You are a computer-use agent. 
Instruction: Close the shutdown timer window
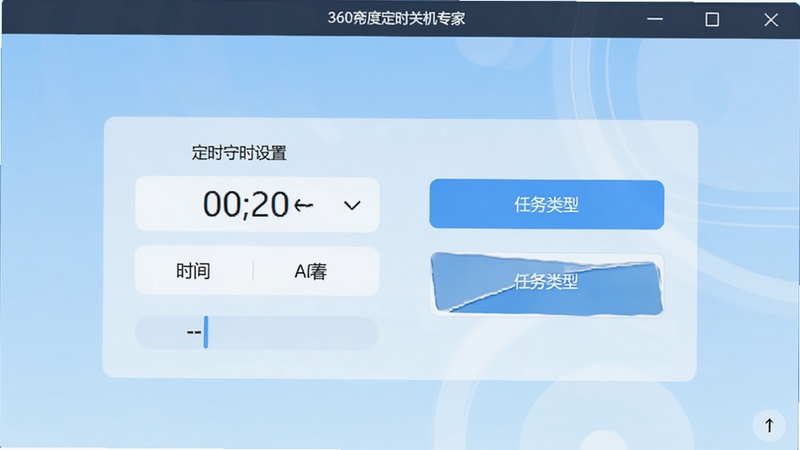[771, 19]
